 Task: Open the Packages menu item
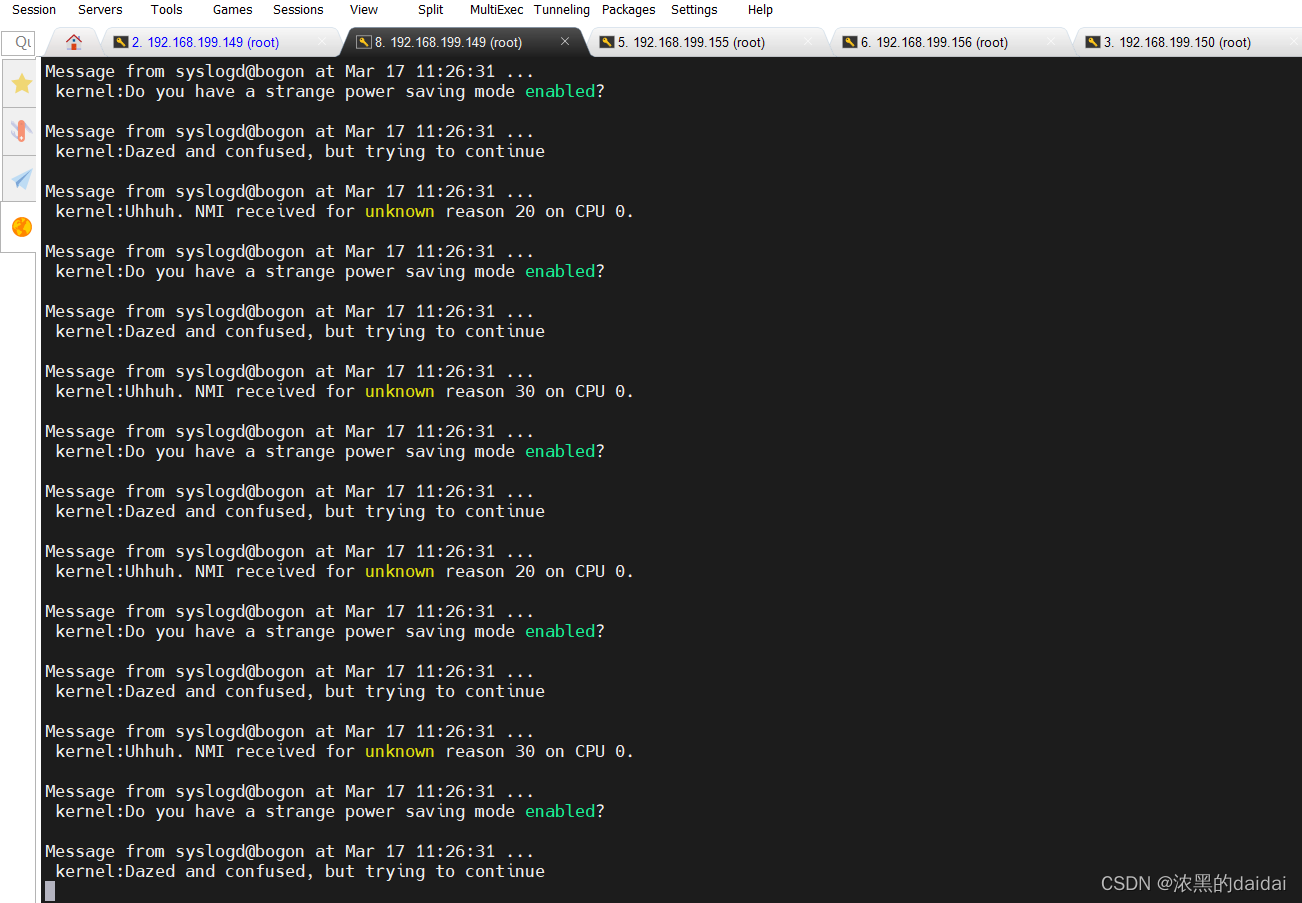tap(628, 10)
